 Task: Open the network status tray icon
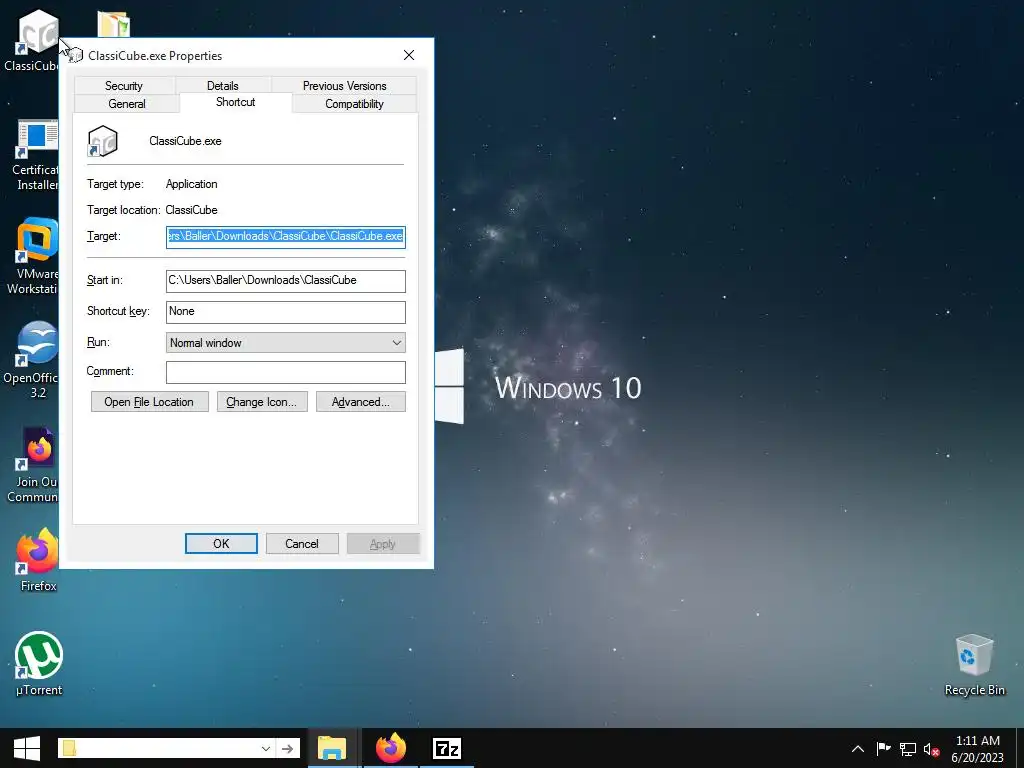click(907, 749)
